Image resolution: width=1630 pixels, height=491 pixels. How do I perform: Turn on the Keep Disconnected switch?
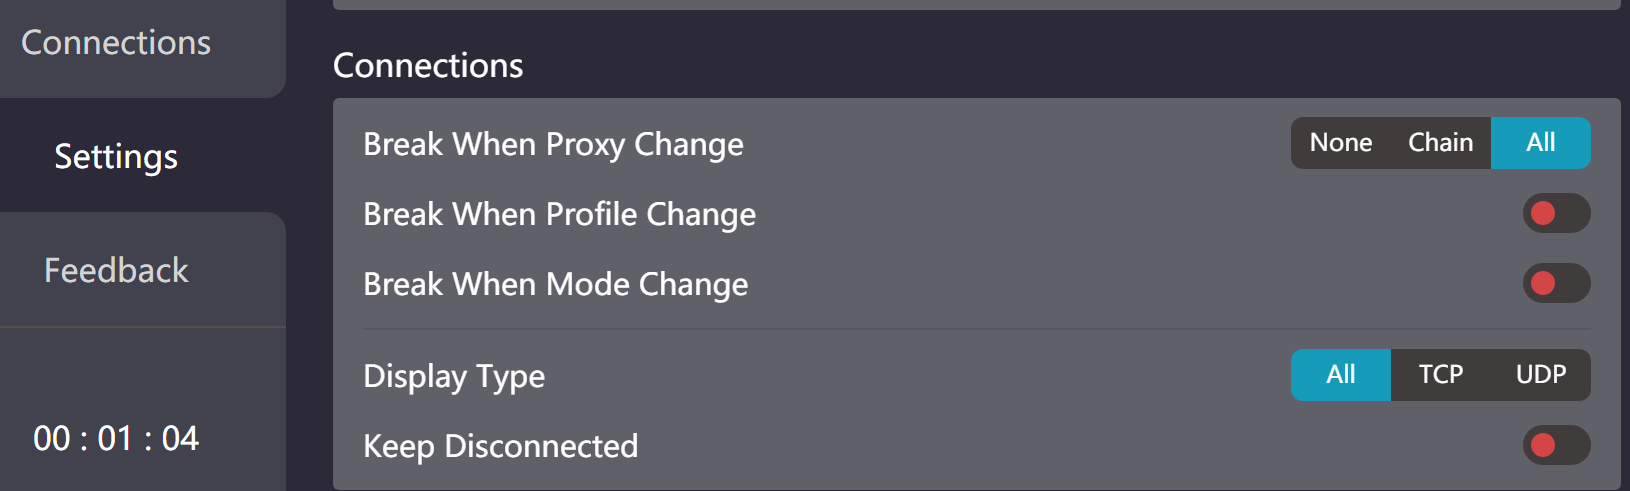pos(1557,445)
